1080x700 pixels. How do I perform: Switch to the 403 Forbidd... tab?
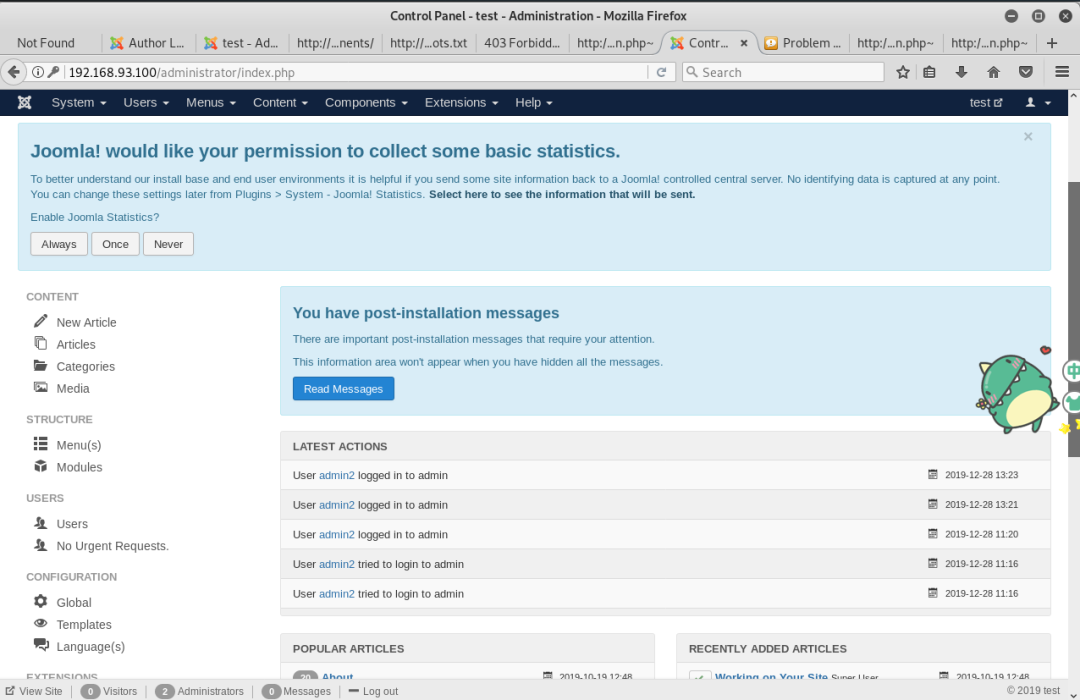[x=522, y=43]
